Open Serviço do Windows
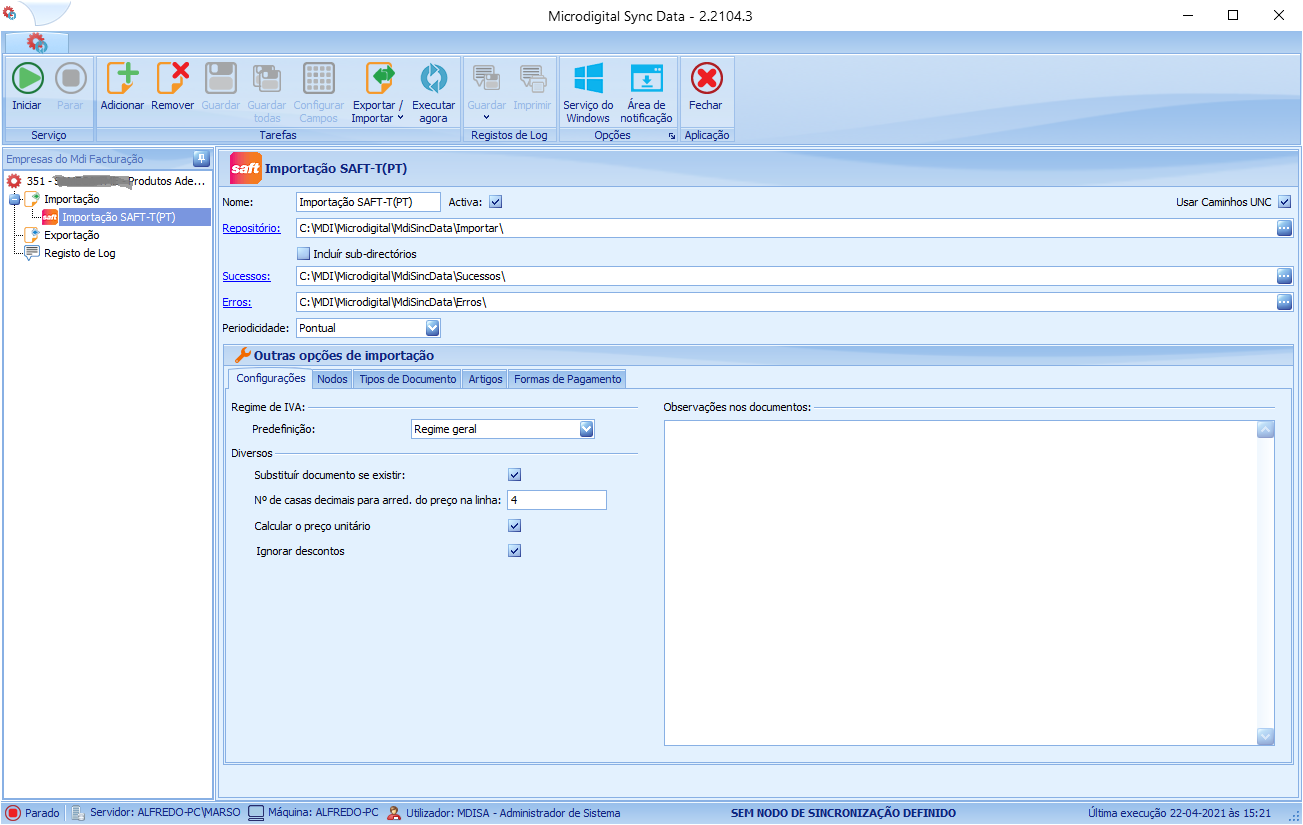This screenshot has height=825, width=1303. click(588, 92)
